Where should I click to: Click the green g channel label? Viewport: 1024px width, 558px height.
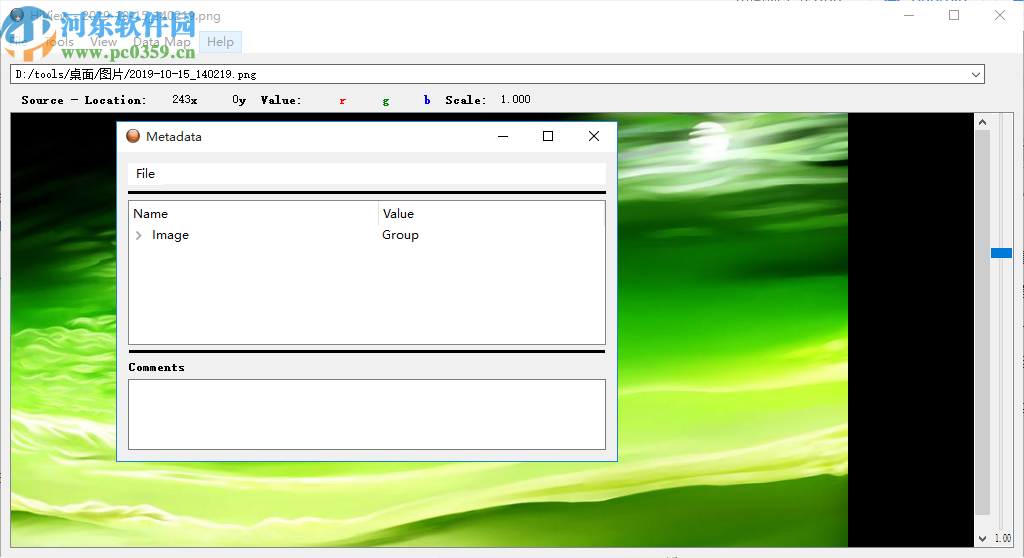click(386, 101)
